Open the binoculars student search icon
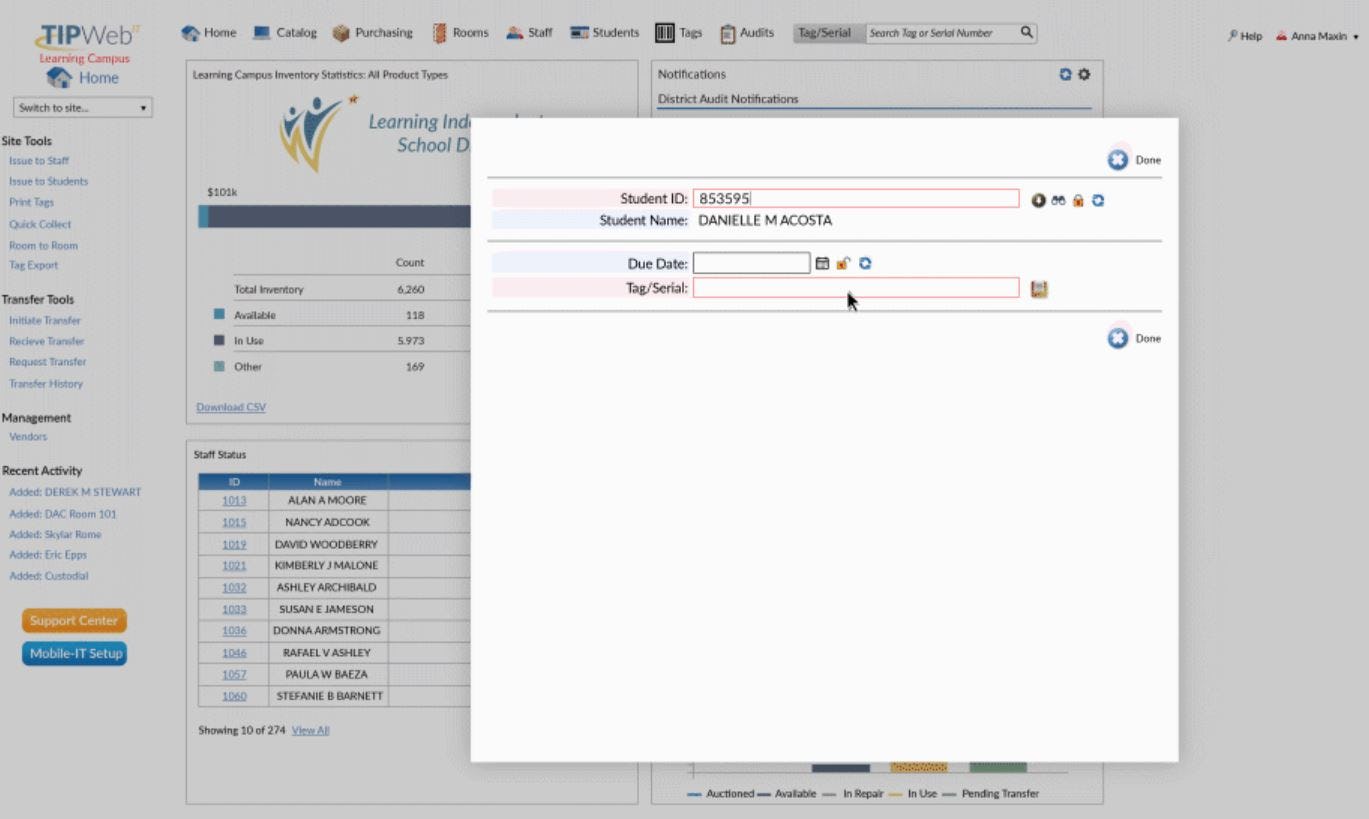The image size is (1369, 819). pos(1058,200)
